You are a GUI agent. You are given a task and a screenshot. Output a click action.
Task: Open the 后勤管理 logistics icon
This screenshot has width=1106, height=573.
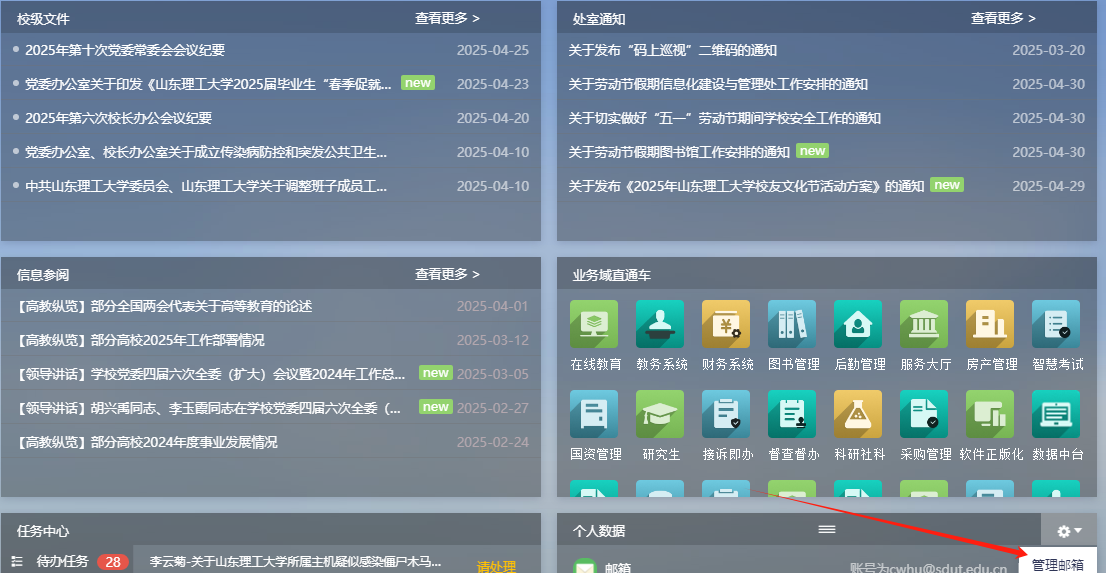(858, 324)
